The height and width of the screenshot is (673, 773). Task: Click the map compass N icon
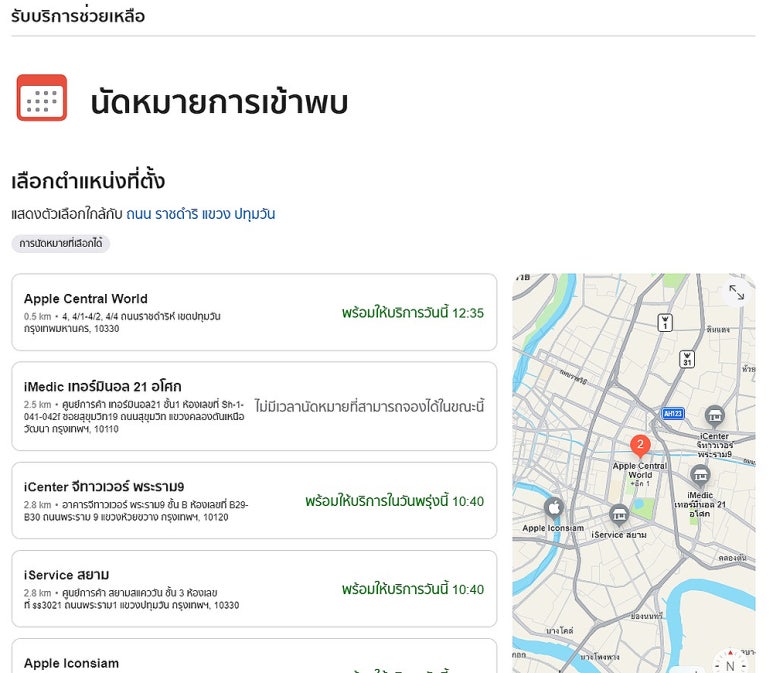coord(730,663)
